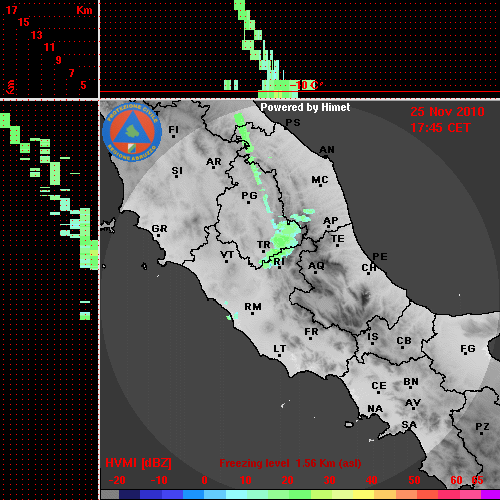Click the FI city marker
The image size is (500, 500).
(x=173, y=136)
